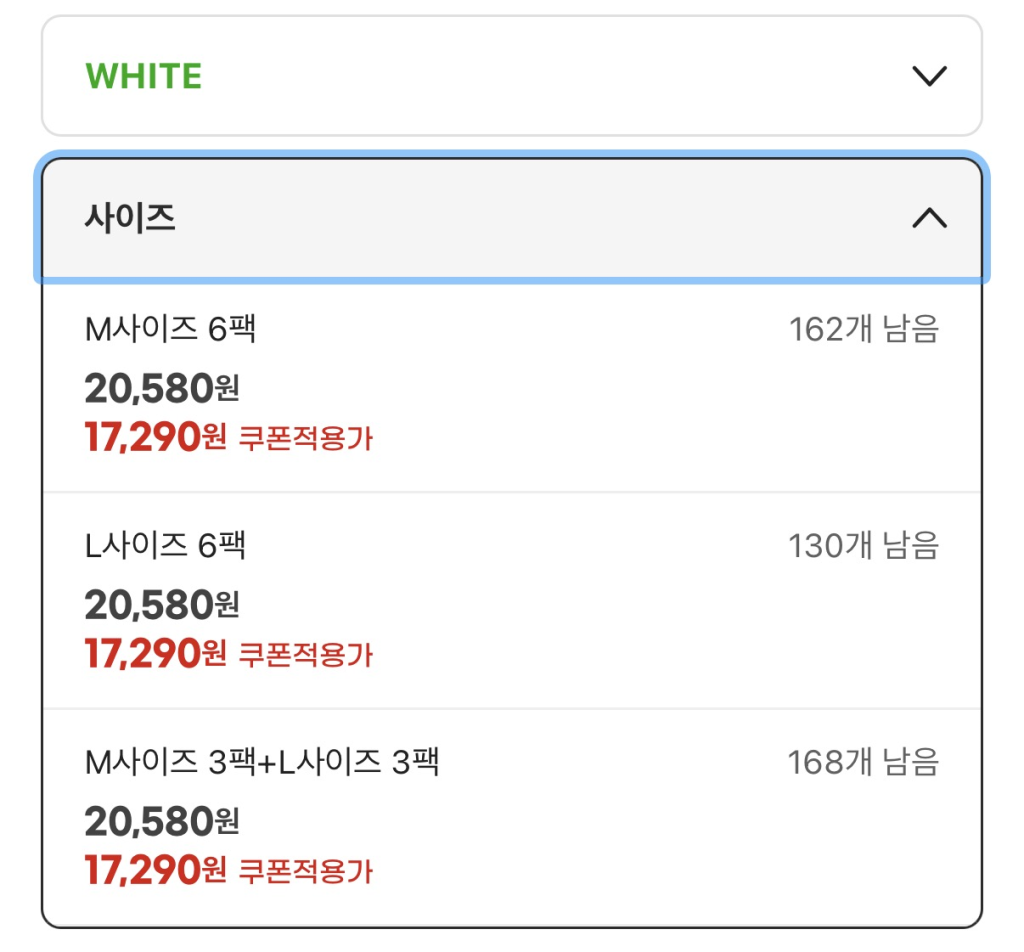Click red 17,290원 under M사이즈 6팩
This screenshot has height=952, width=1024.
(156, 438)
